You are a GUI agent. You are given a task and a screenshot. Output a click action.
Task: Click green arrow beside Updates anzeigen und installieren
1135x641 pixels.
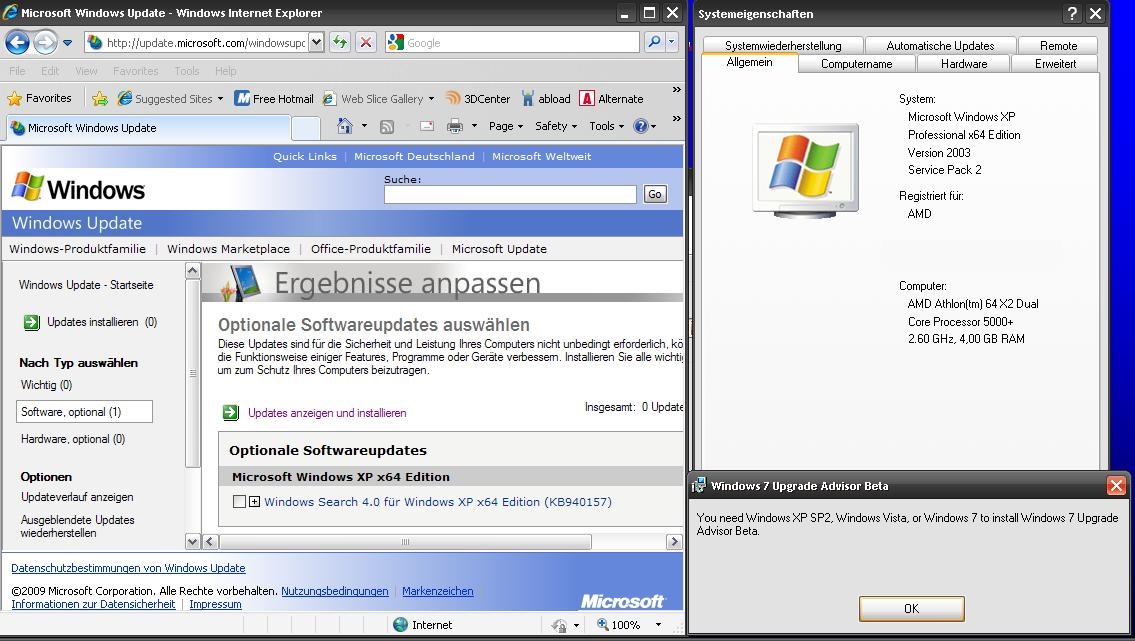pyautogui.click(x=230, y=412)
